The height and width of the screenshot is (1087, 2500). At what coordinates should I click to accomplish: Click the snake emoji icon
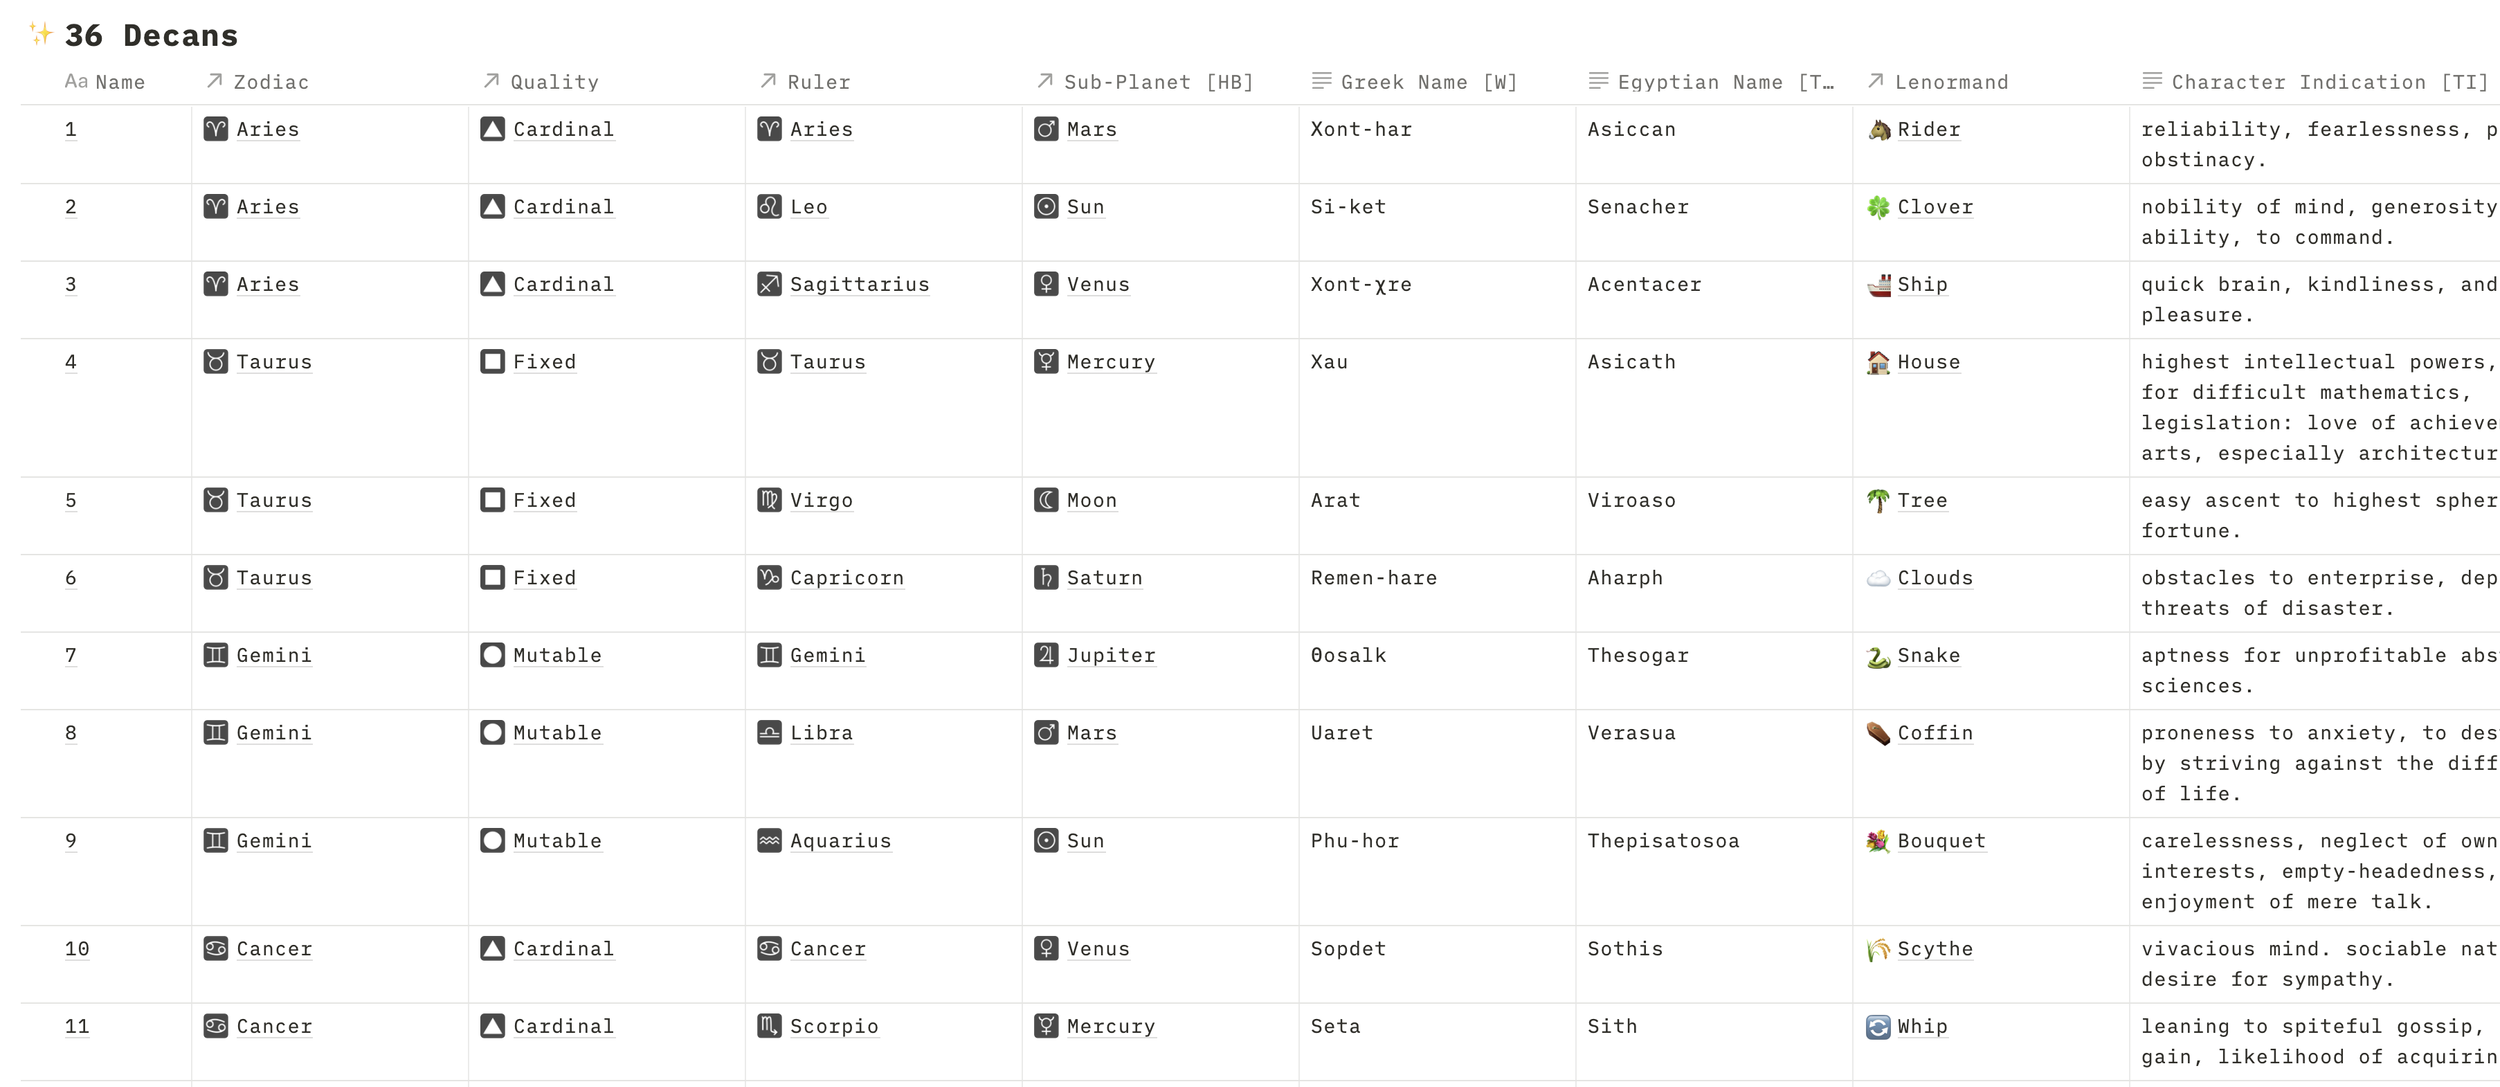[1878, 656]
